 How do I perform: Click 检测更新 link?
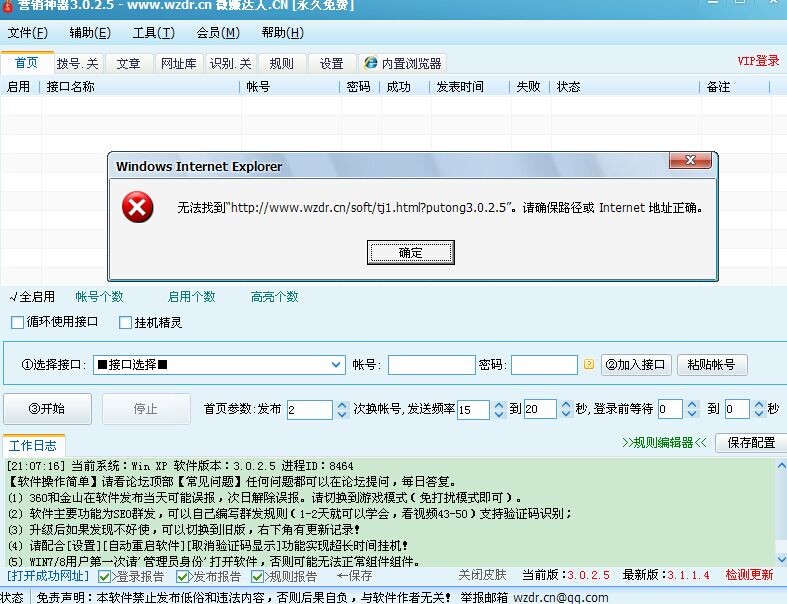click(749, 575)
